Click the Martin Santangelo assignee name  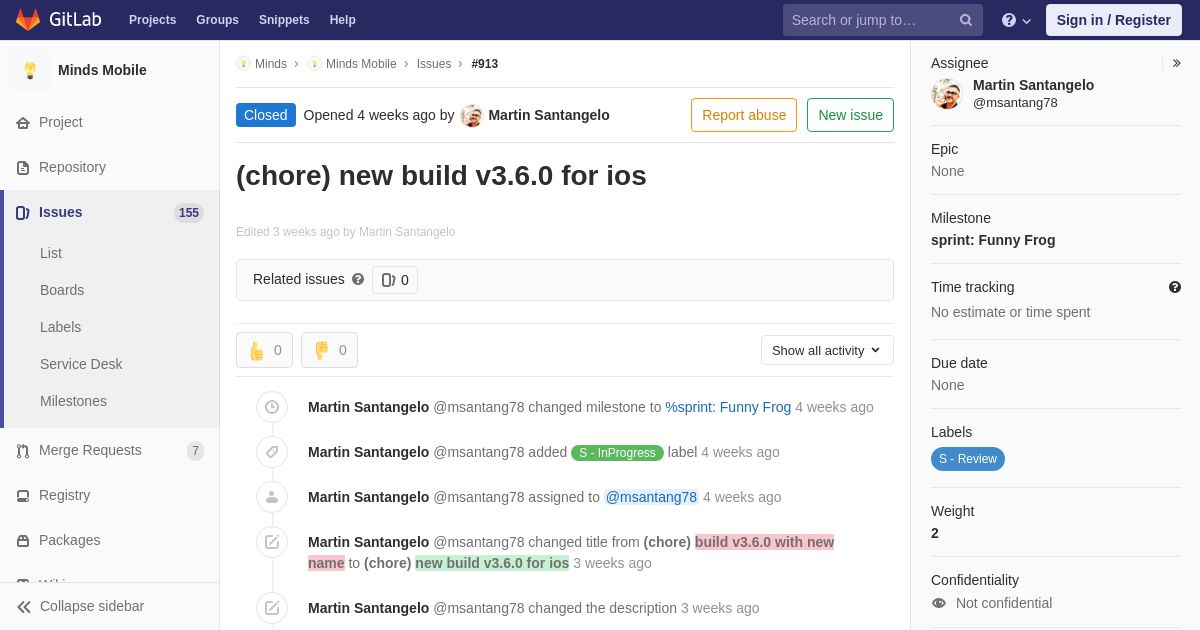tap(1033, 85)
